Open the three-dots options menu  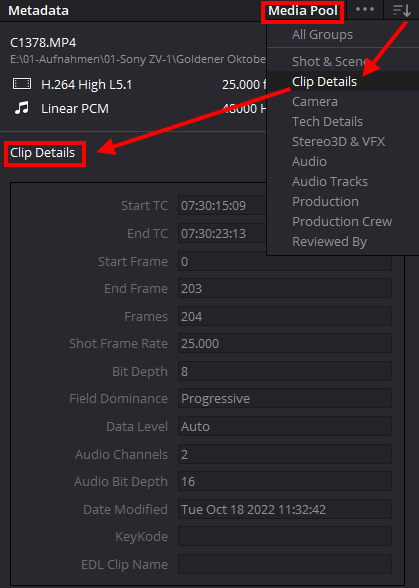(365, 10)
